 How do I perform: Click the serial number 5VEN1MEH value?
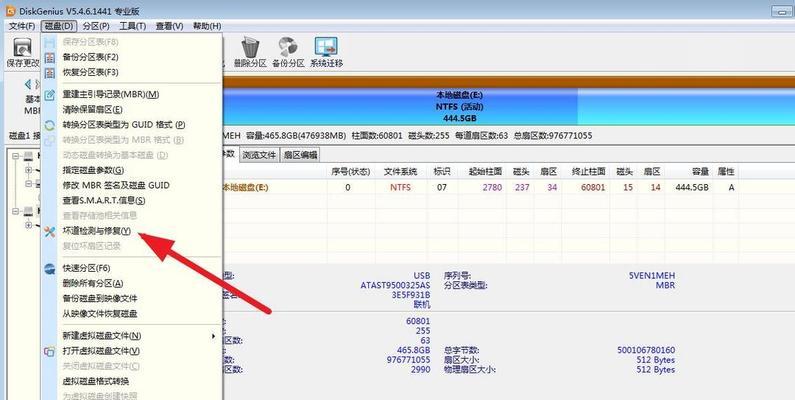click(x=652, y=276)
